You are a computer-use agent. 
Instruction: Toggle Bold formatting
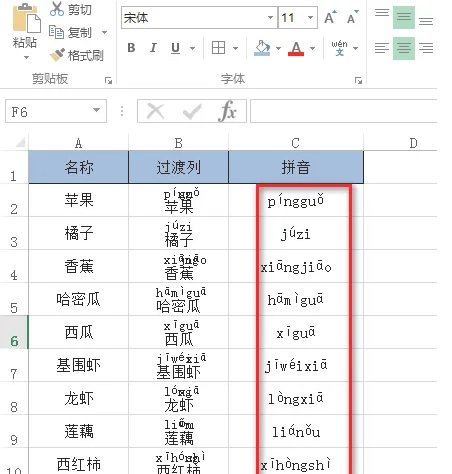[131, 48]
